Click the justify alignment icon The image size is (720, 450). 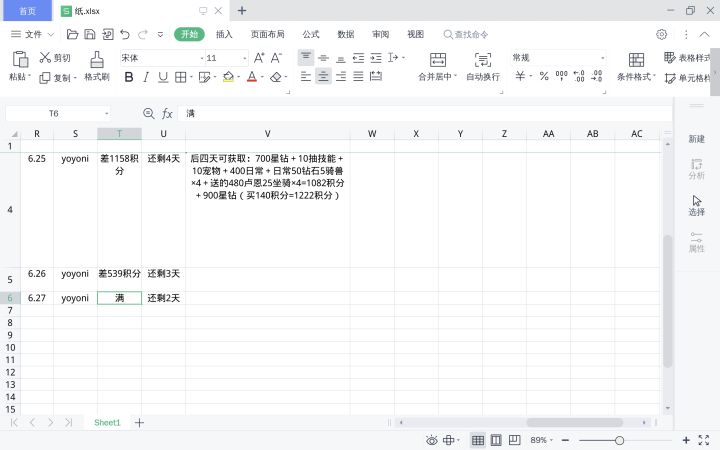pyautogui.click(x=358, y=77)
